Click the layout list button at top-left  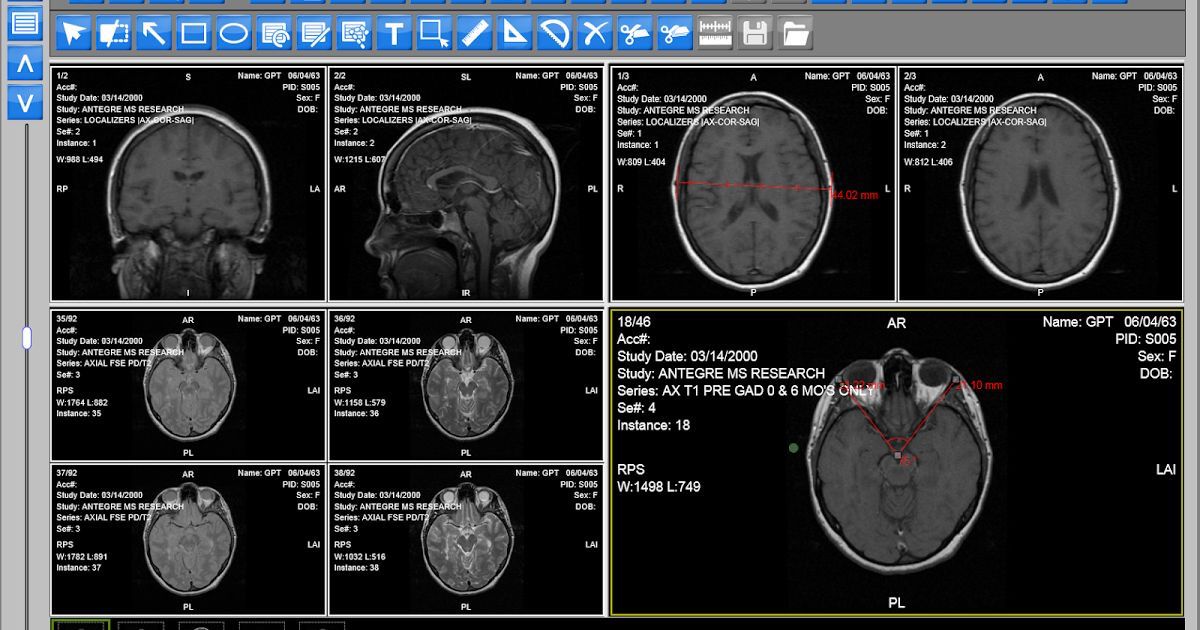tap(25, 22)
